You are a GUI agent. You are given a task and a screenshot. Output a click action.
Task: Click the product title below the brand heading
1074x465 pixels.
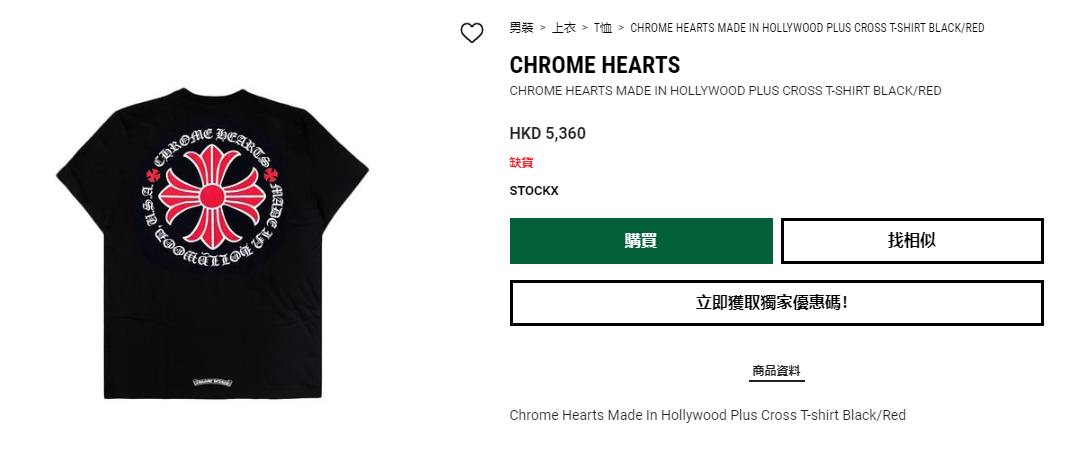(725, 91)
